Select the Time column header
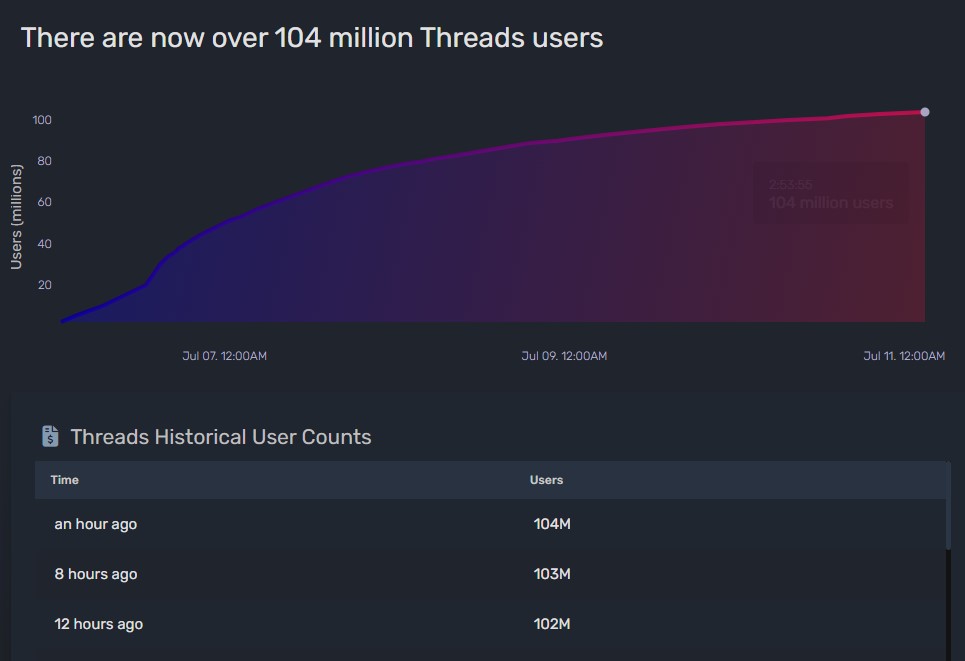 pyautogui.click(x=65, y=479)
